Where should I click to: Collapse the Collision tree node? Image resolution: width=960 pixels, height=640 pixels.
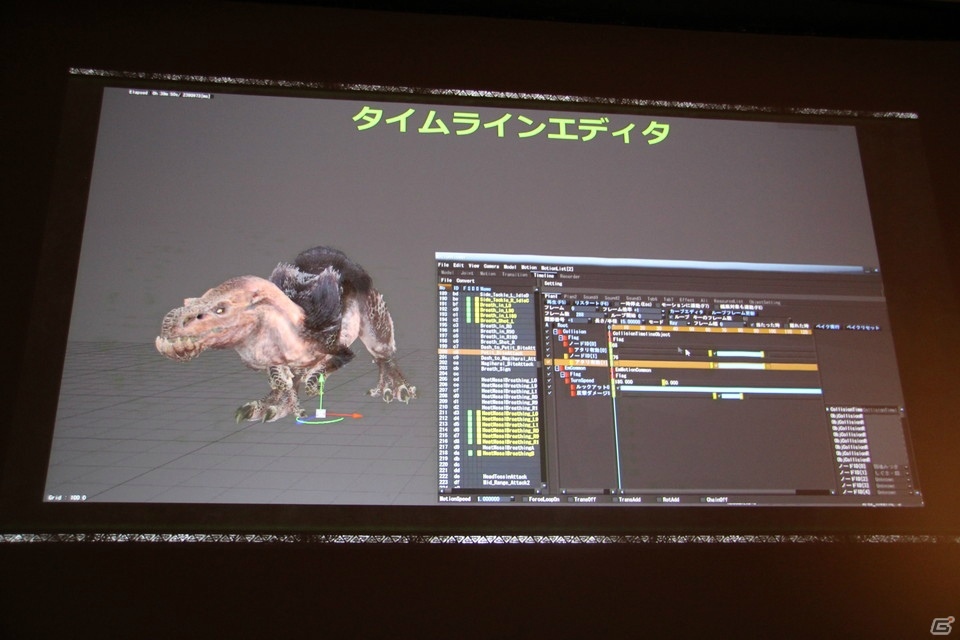(x=555, y=332)
